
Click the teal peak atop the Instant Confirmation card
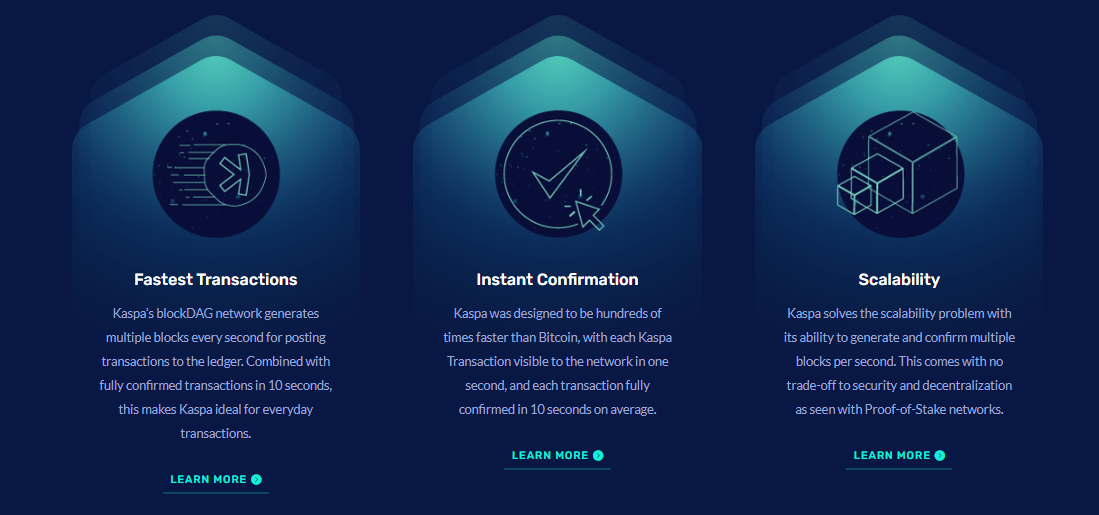coord(557,70)
